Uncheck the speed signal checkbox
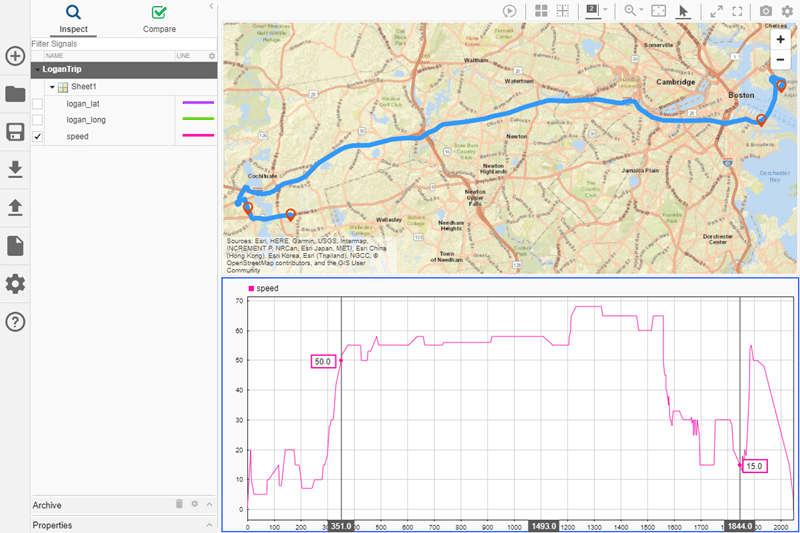Screen dimensions: 800x533 [x=37, y=137]
